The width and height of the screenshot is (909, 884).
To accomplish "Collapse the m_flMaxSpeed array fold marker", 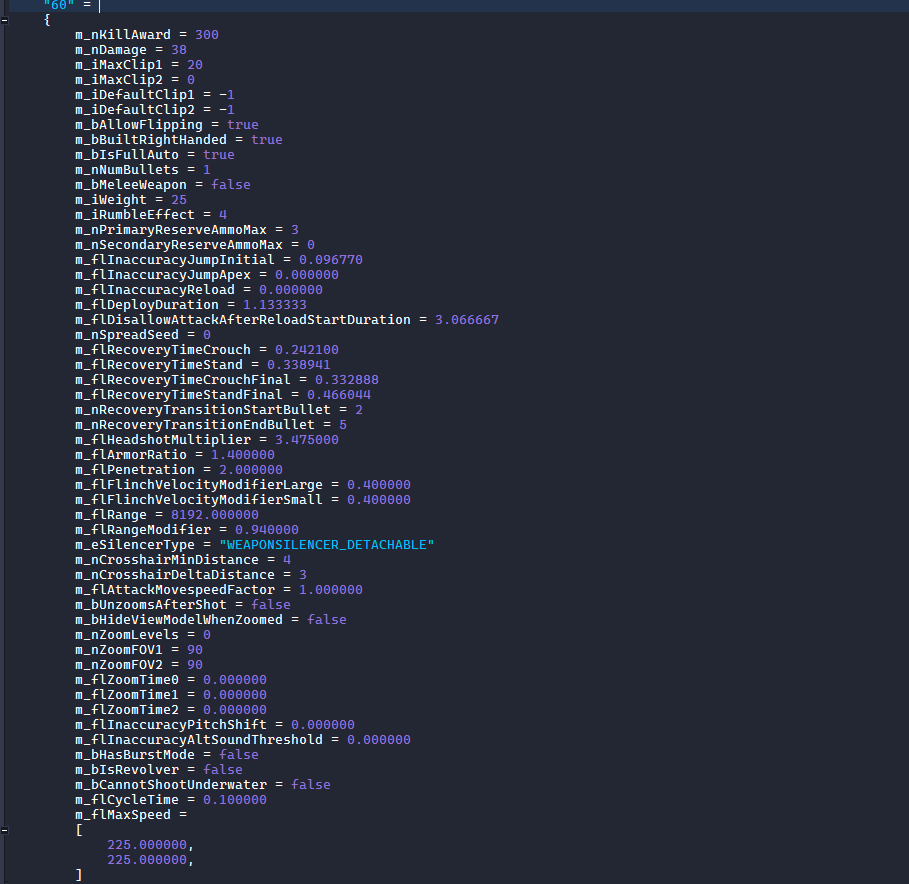I will (5, 830).
